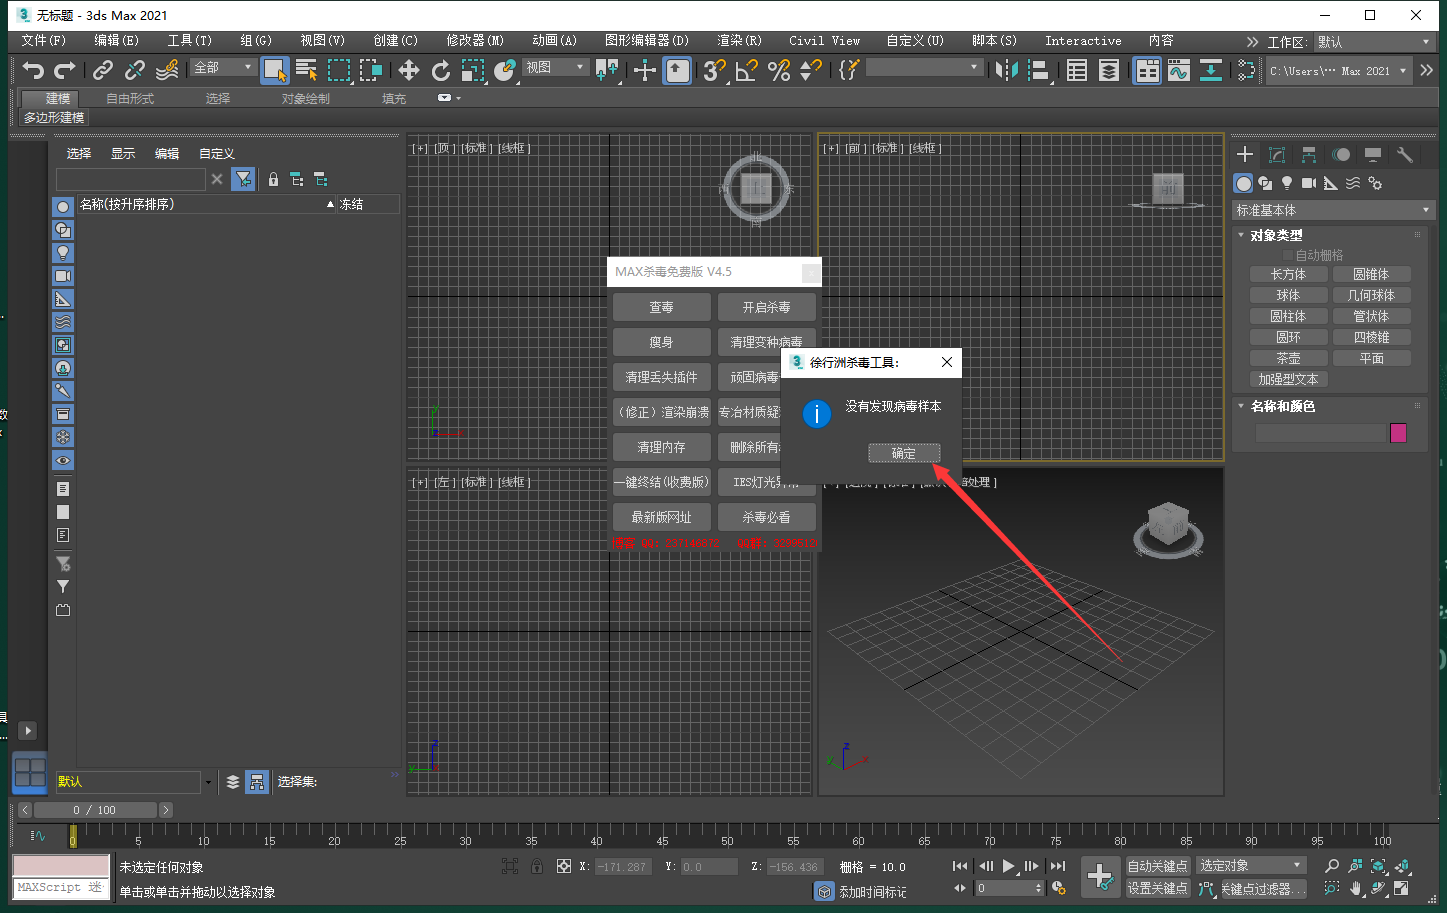Select the Rotate tool
The image size is (1447, 913).
(441, 70)
